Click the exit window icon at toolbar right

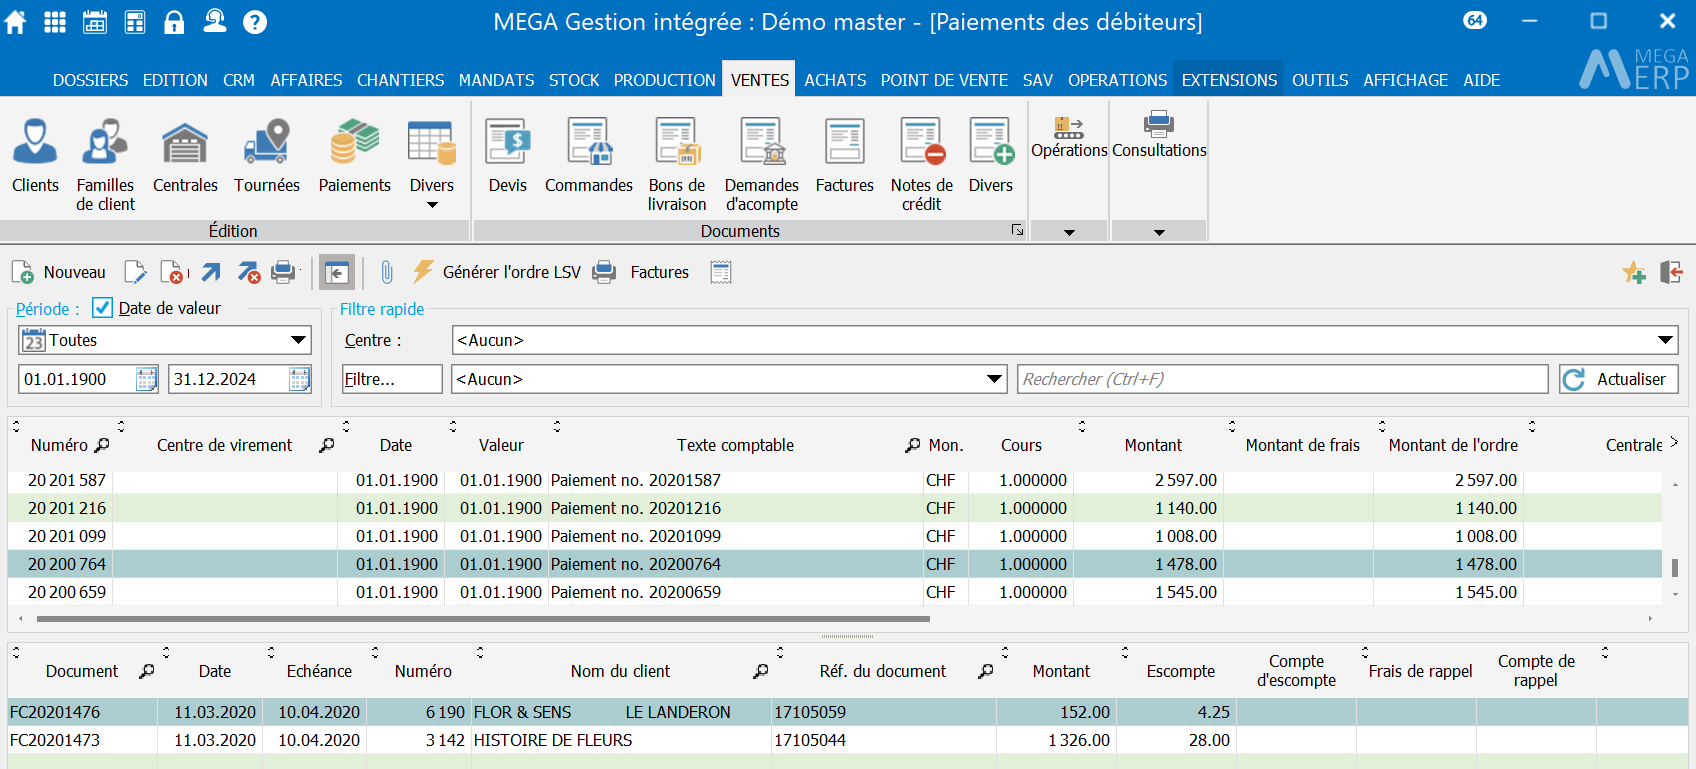coord(1671,272)
